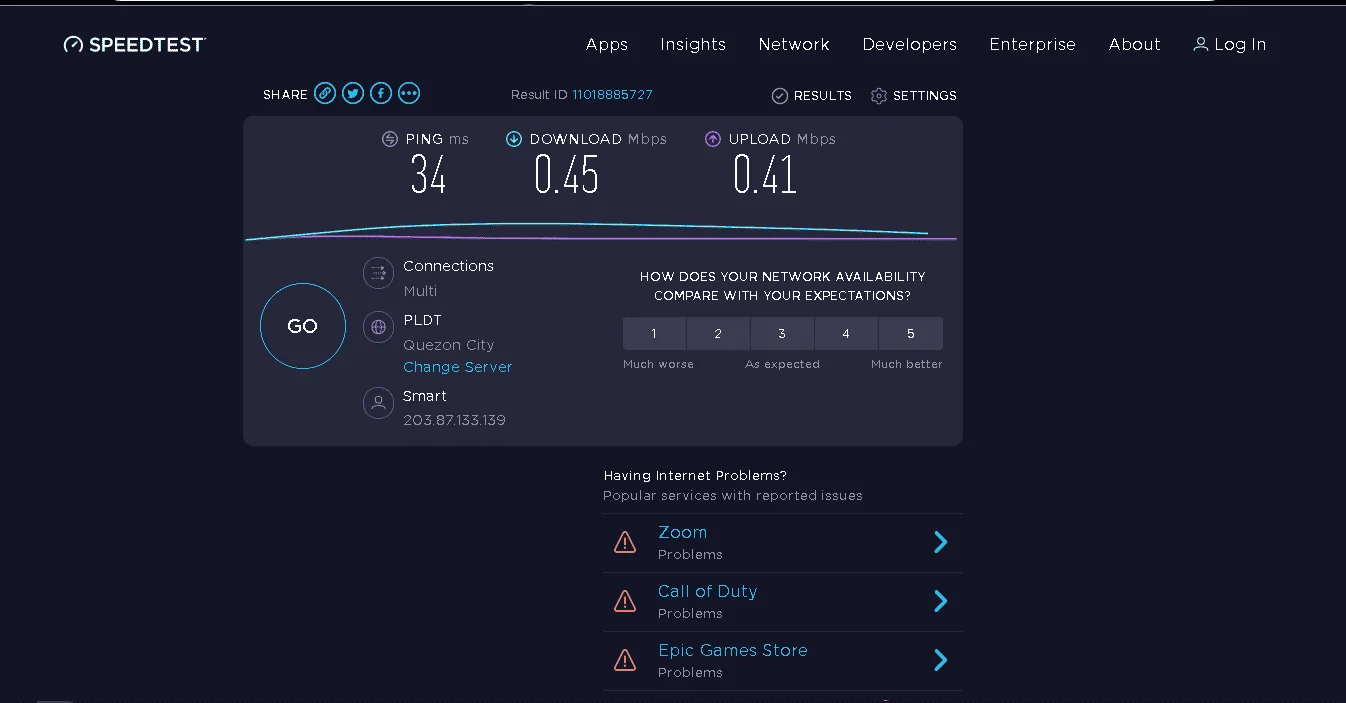Click the 'Having Internet Problems?' heading
This screenshot has width=1346, height=703.
pos(695,476)
